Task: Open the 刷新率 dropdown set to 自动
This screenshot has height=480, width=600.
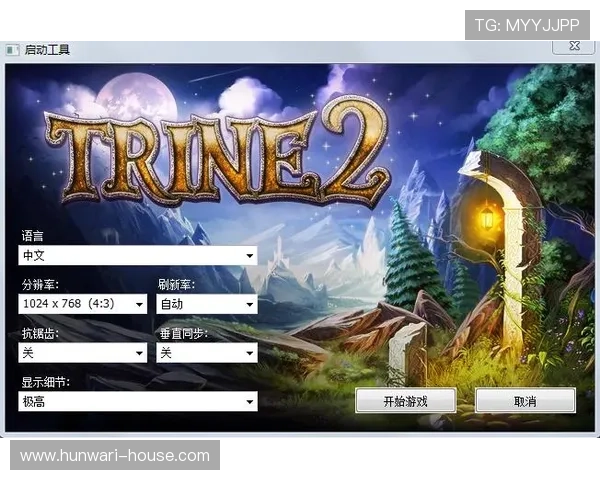Action: click(207, 304)
